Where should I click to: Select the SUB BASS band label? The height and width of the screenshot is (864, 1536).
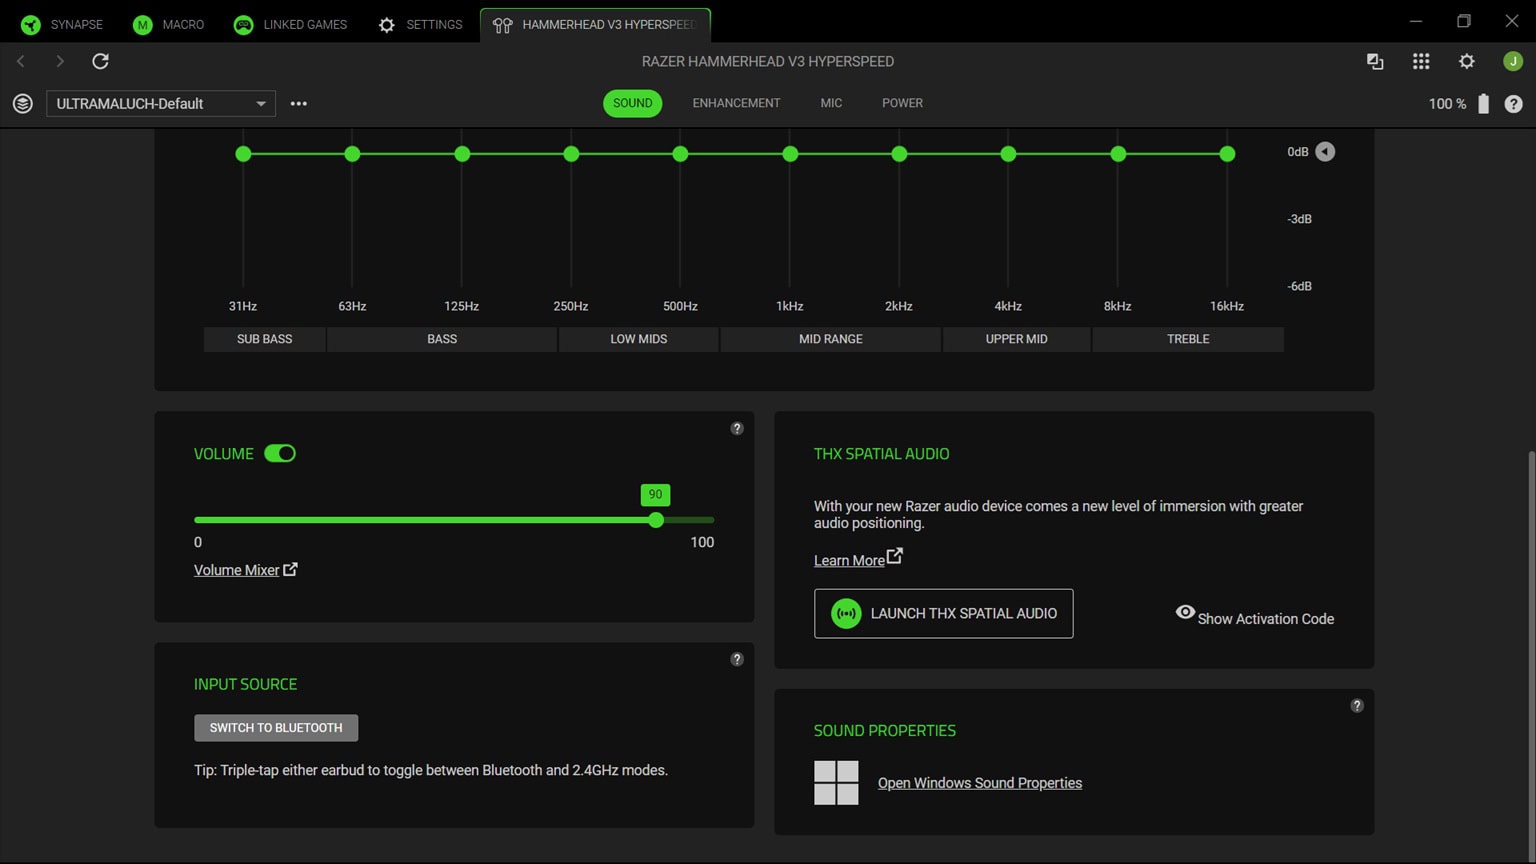[264, 339]
